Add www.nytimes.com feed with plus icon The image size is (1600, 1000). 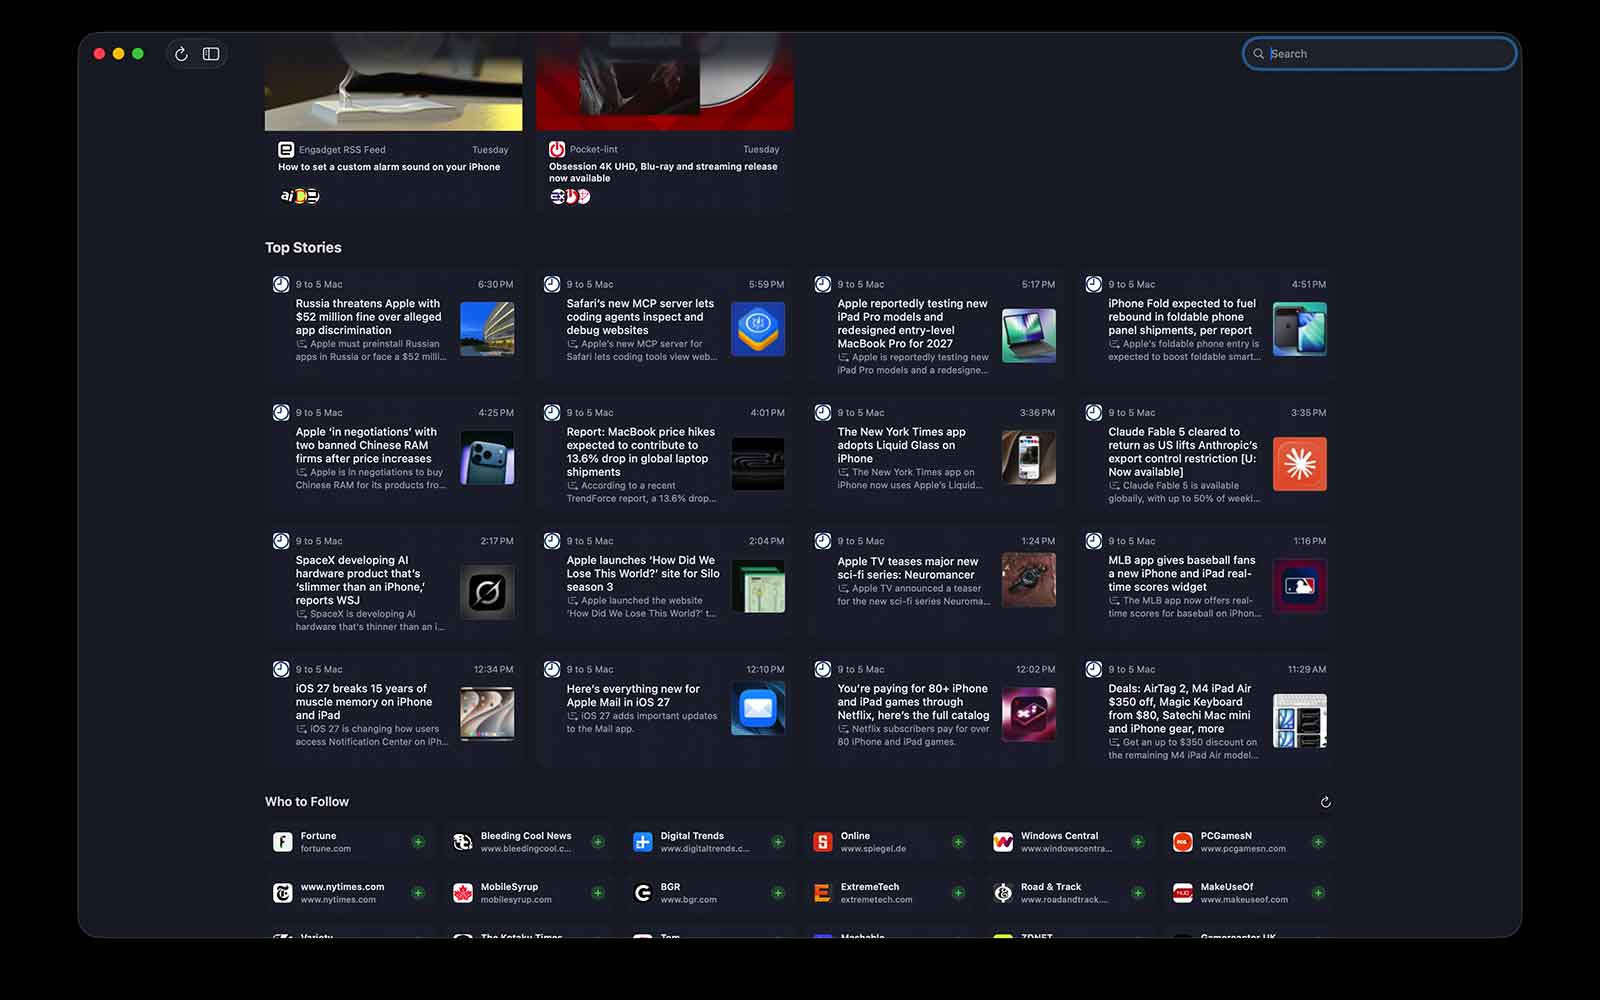[418, 893]
